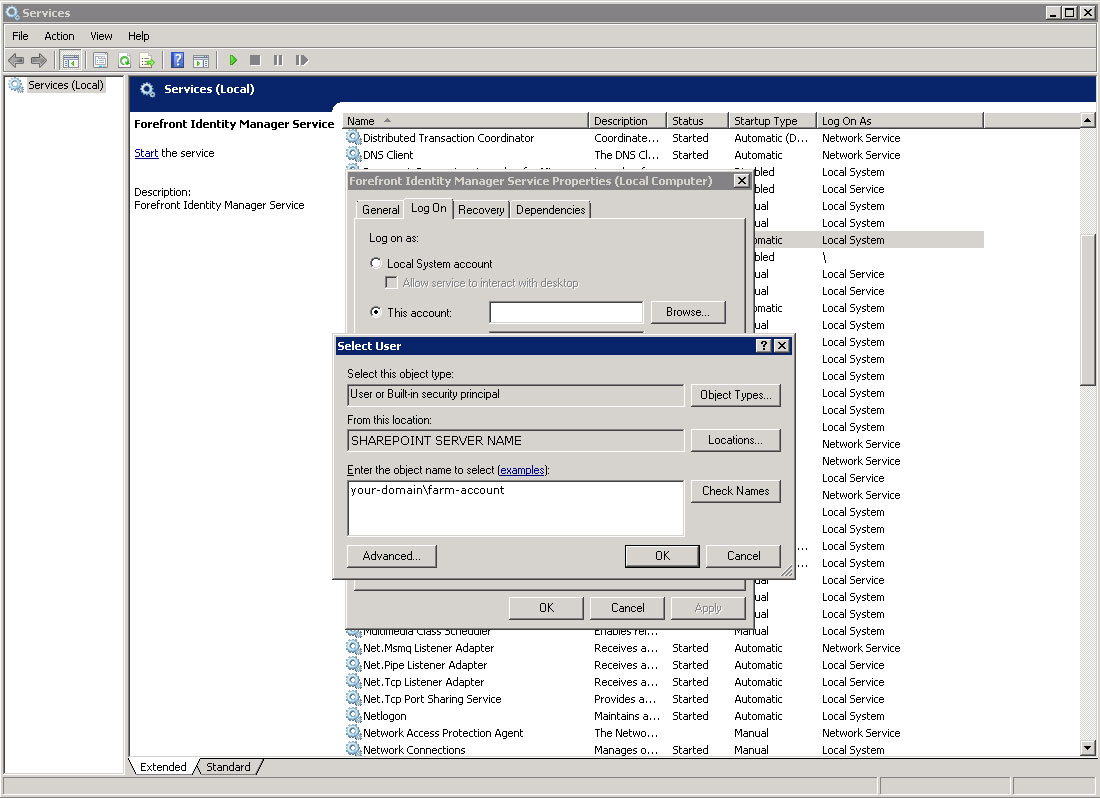This screenshot has width=1100, height=798.
Task: Switch to the Standard view tab
Action: [228, 767]
